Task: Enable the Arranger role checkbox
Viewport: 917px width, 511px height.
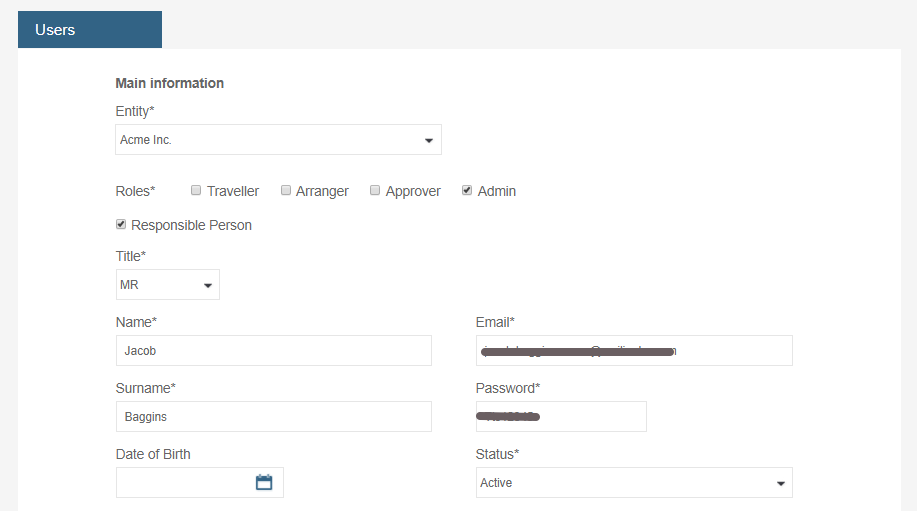Action: pos(286,190)
